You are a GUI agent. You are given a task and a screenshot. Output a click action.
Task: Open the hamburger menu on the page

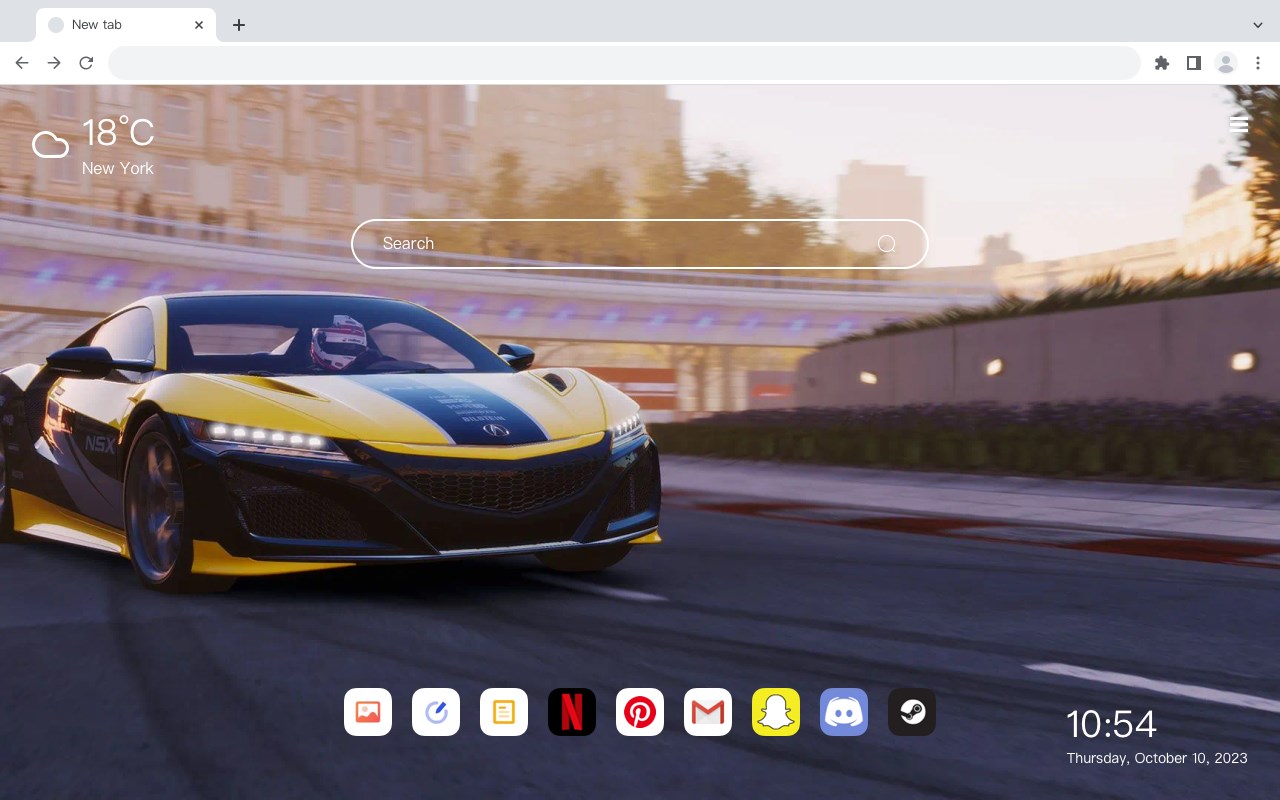tap(1239, 124)
